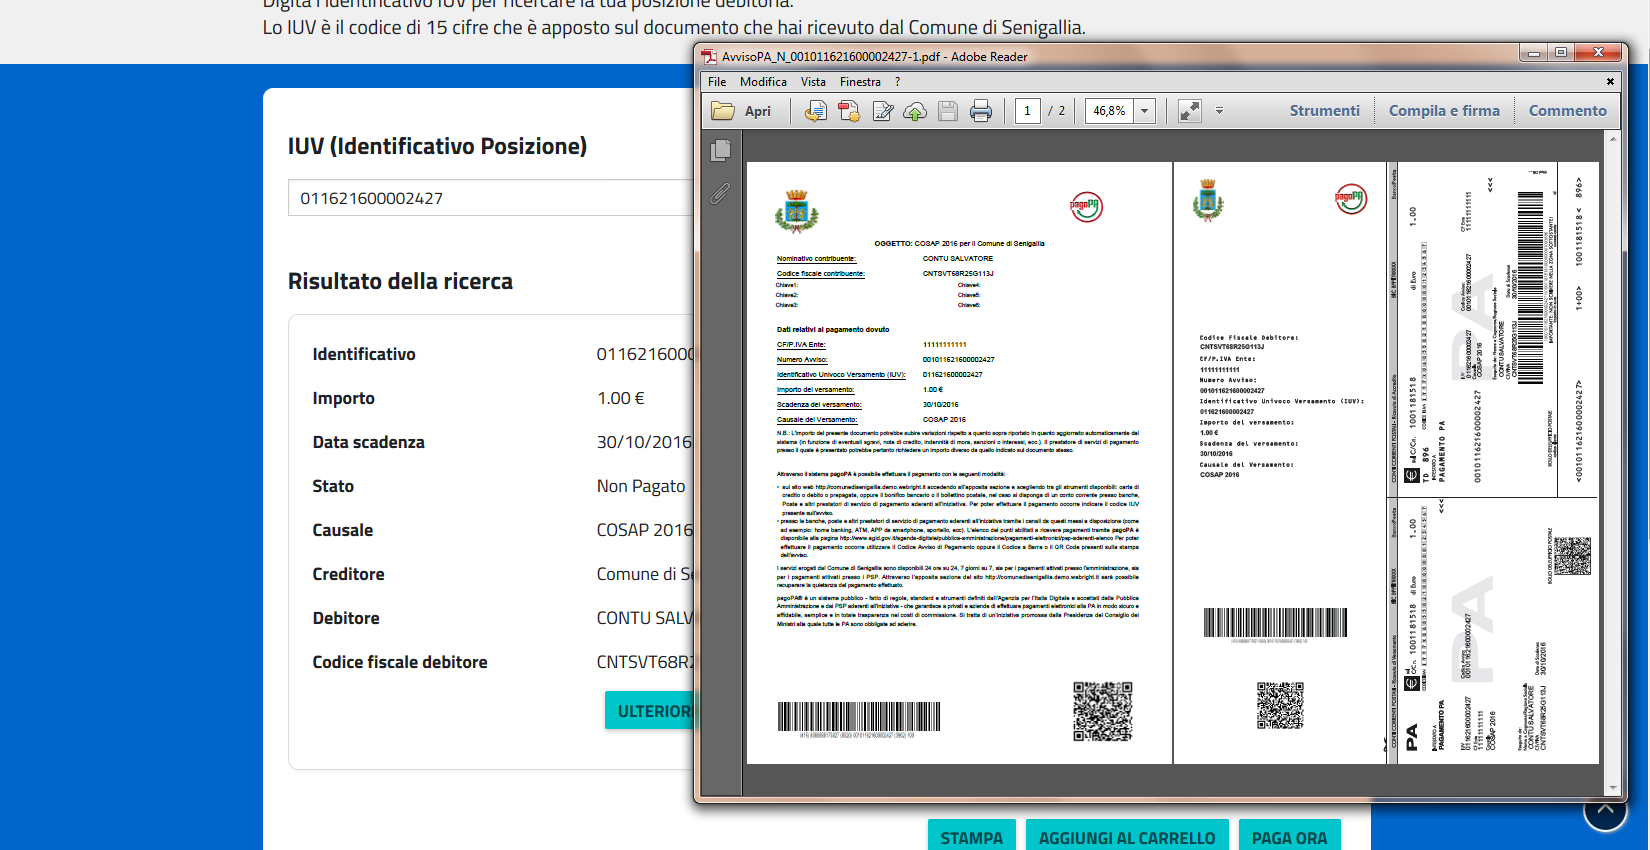Image resolution: width=1650 pixels, height=850 pixels.
Task: Click the current page number field
Action: 1027,111
